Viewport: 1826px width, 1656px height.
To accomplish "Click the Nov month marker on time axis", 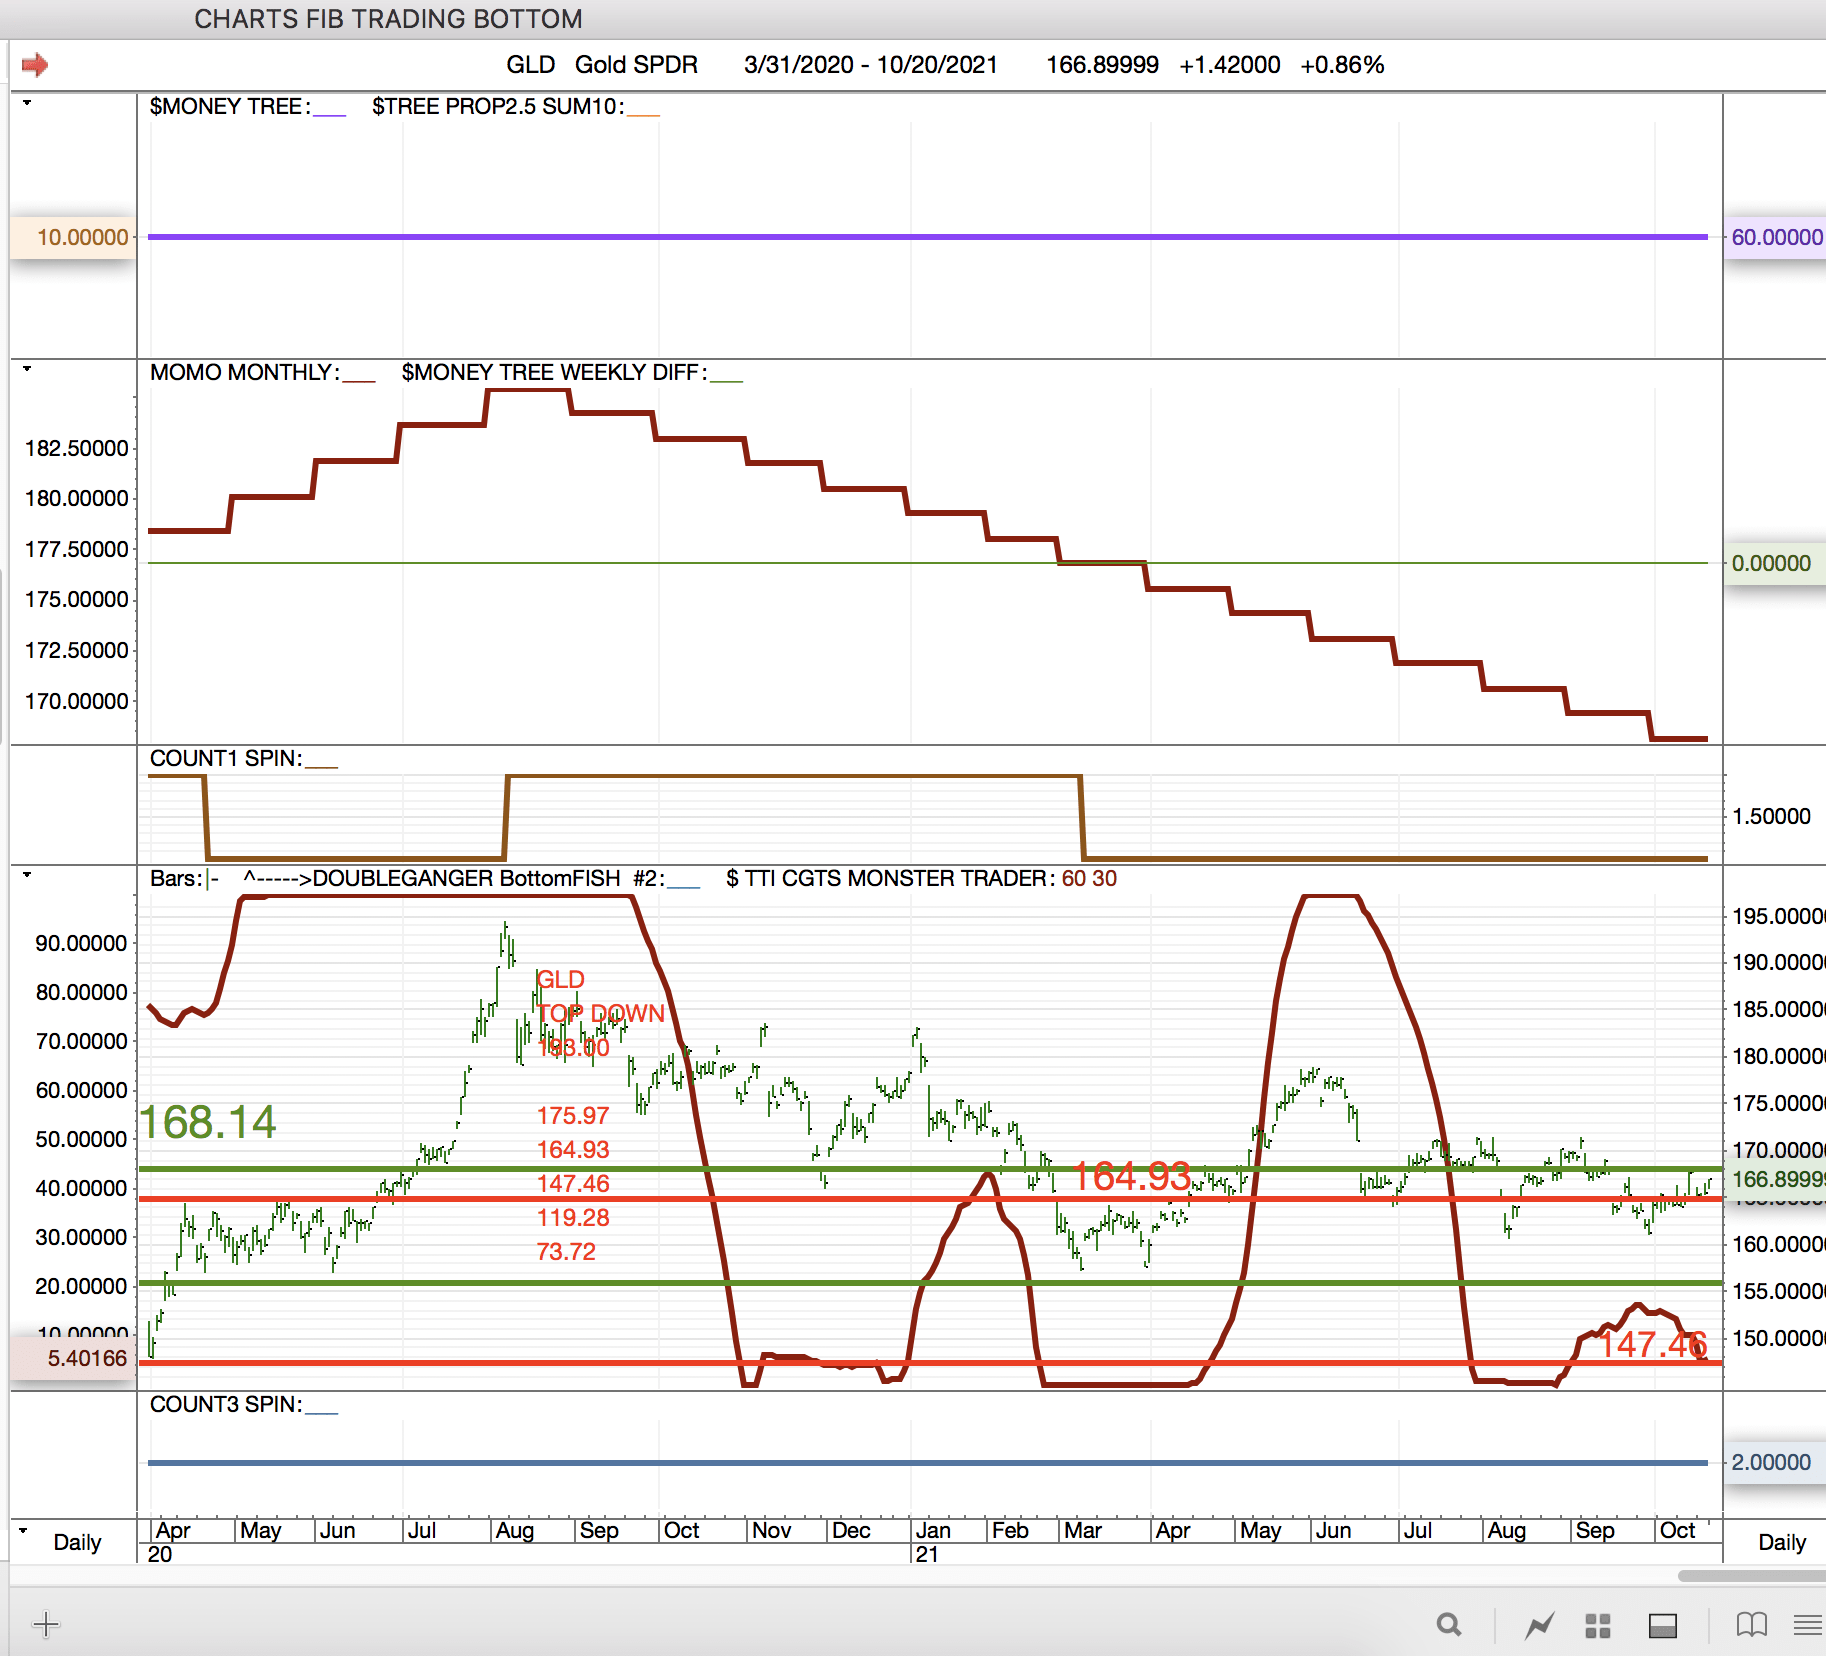I will pyautogui.click(x=771, y=1531).
